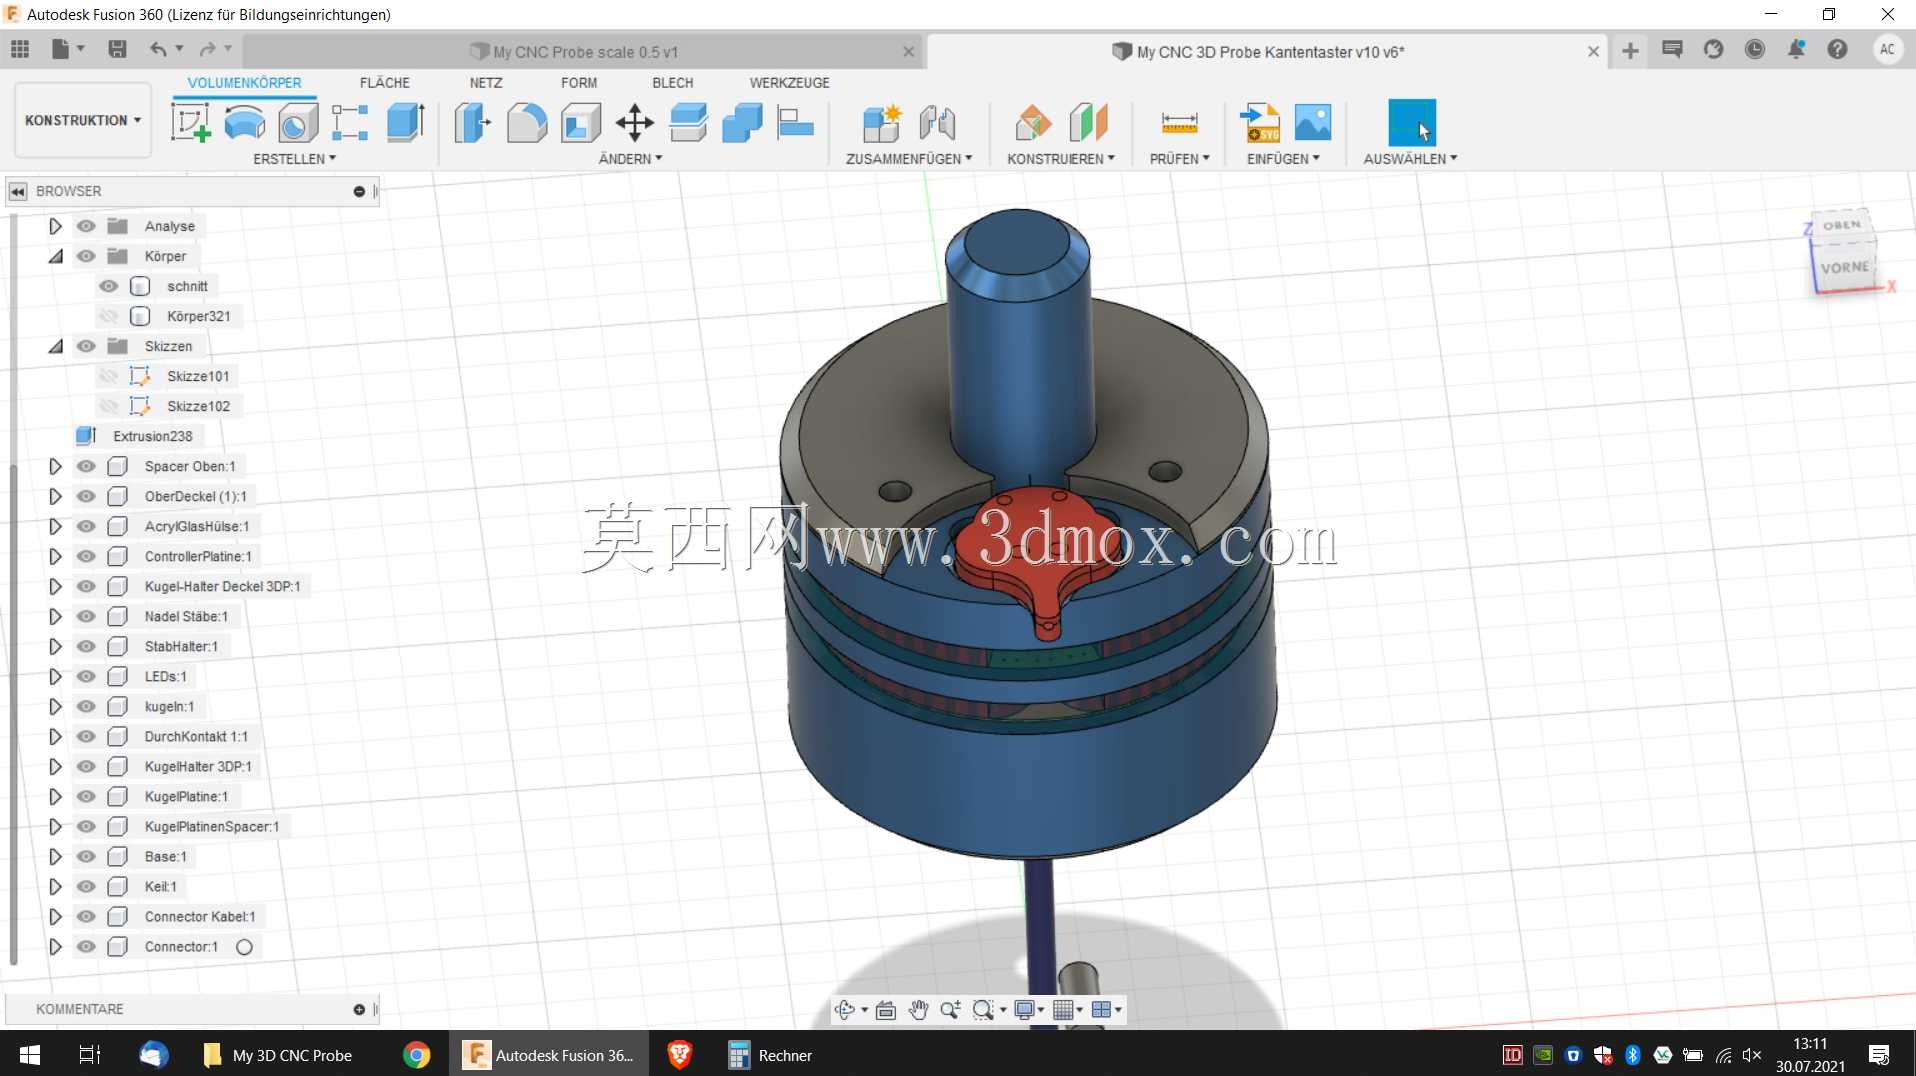Viewport: 1916px width, 1076px height.
Task: Switch to the FORM tab
Action: [579, 83]
